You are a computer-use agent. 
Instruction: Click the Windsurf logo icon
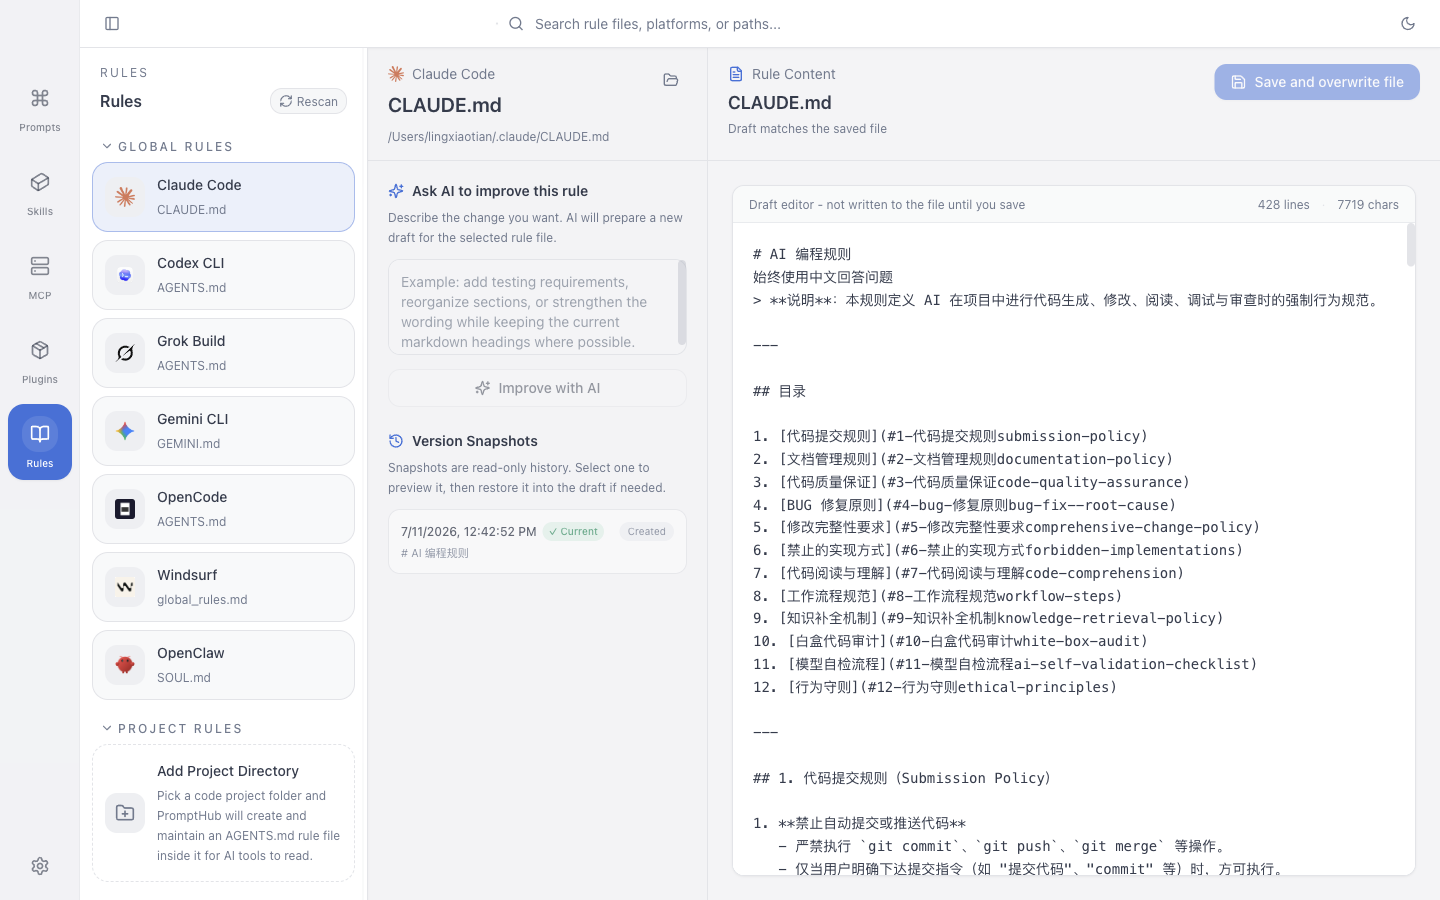click(x=125, y=587)
